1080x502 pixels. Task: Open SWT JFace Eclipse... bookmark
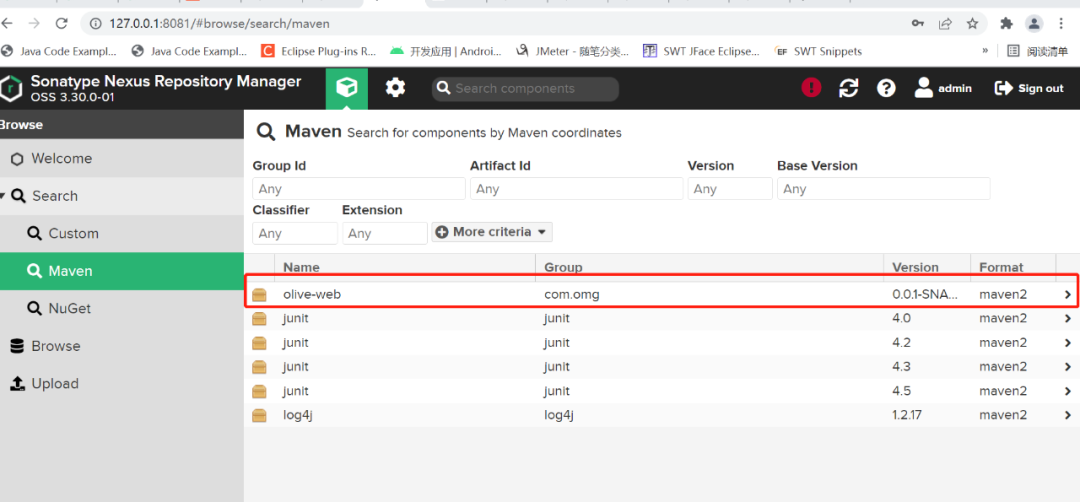pos(701,51)
